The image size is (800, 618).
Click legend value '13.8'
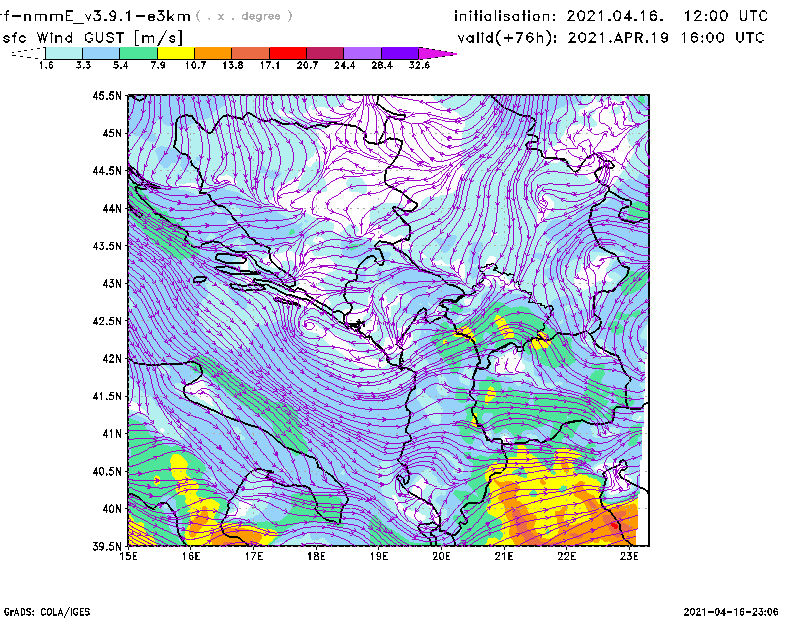[233, 65]
